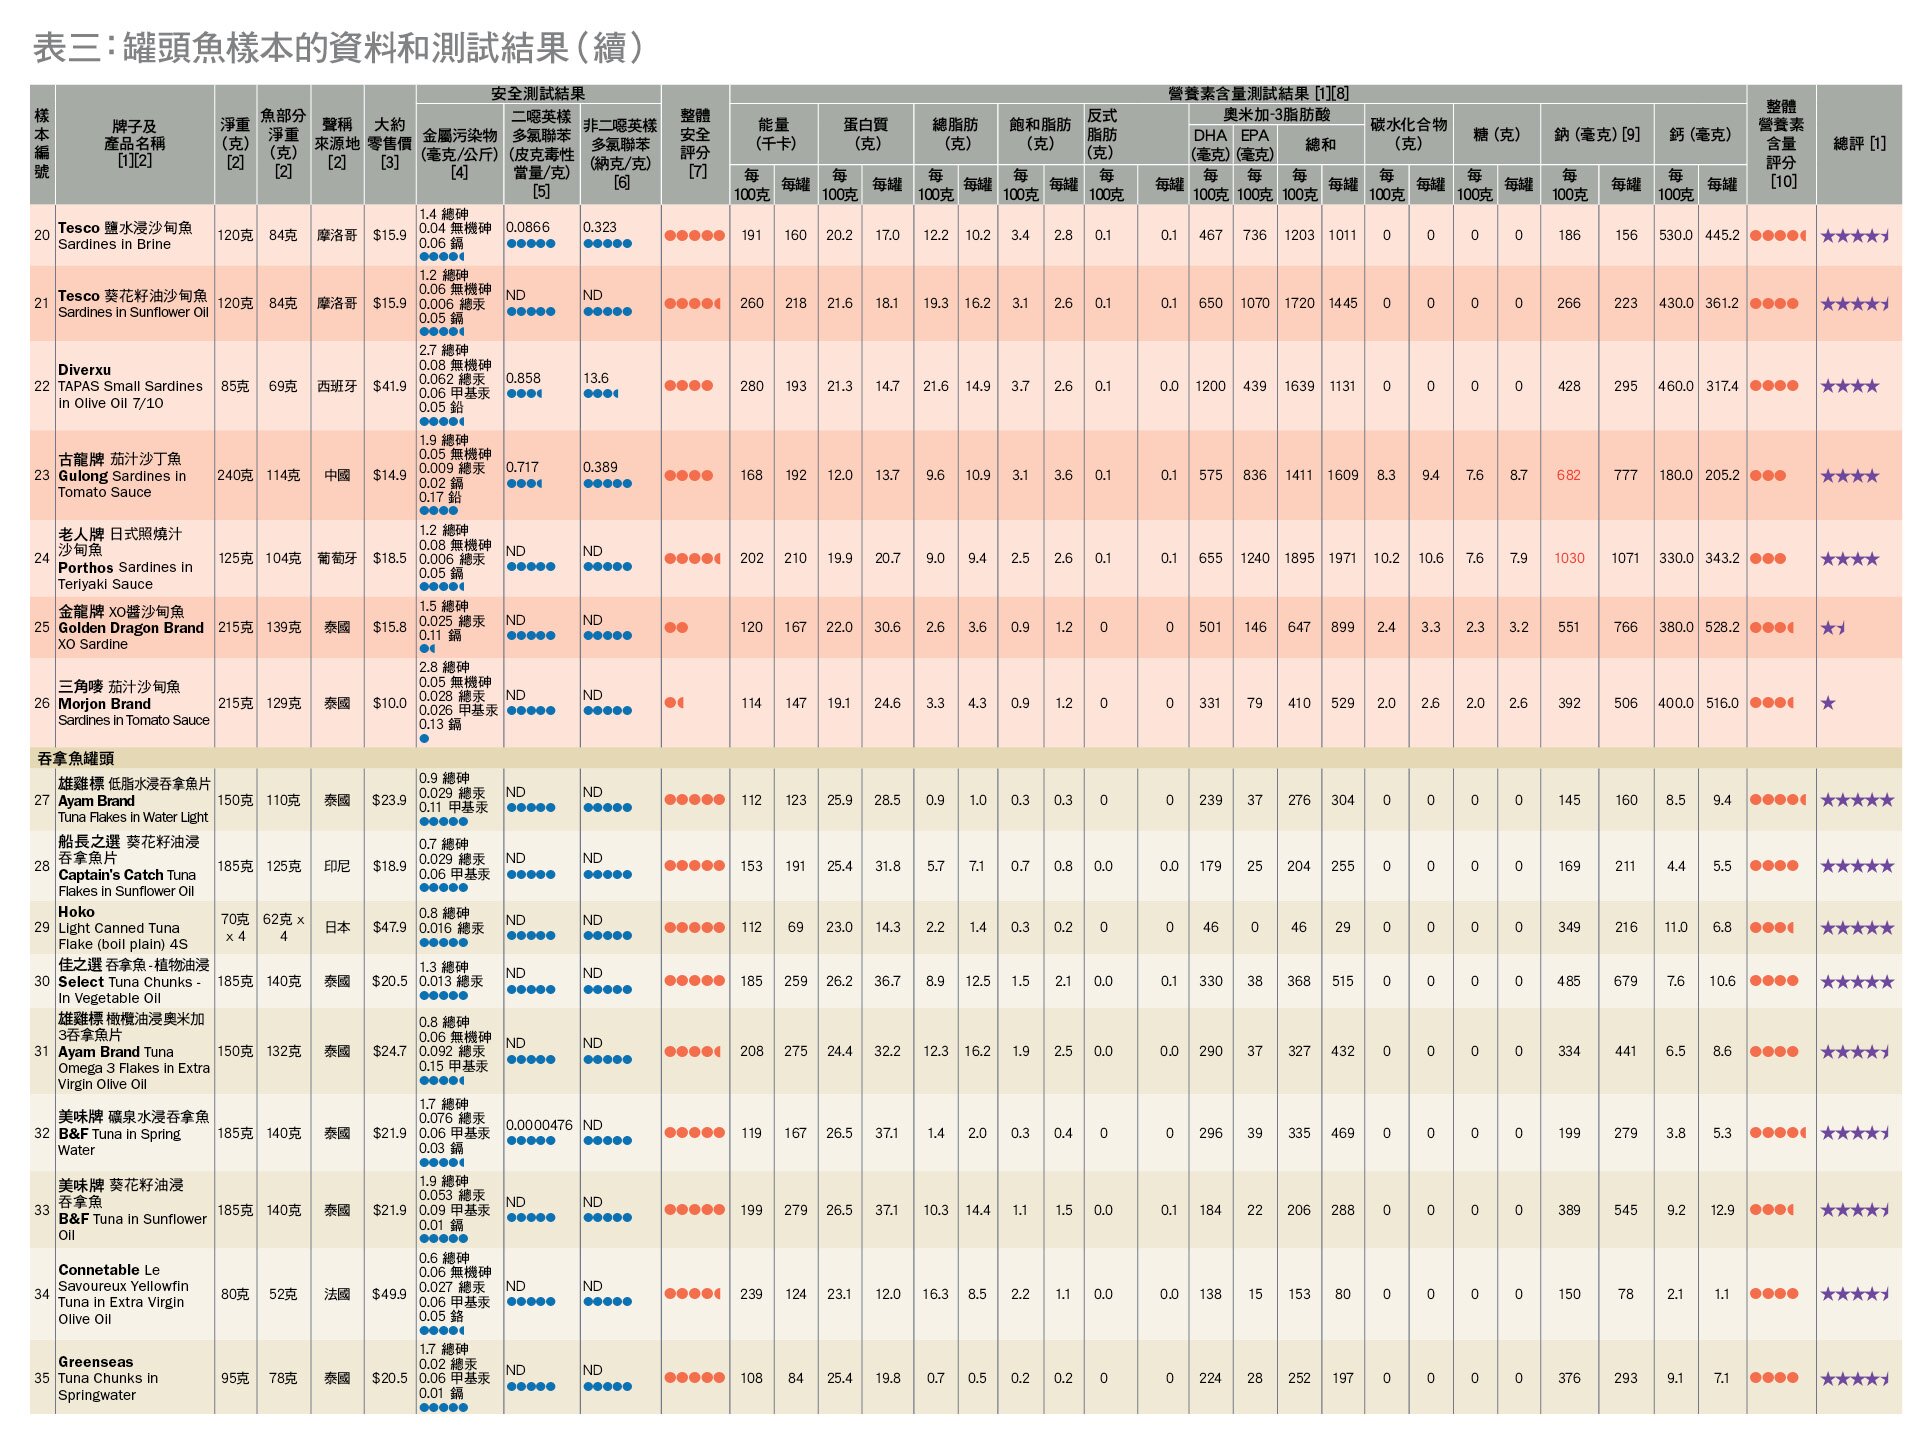Click the Golden Dragon Brand XO Sardine name

click(130, 627)
